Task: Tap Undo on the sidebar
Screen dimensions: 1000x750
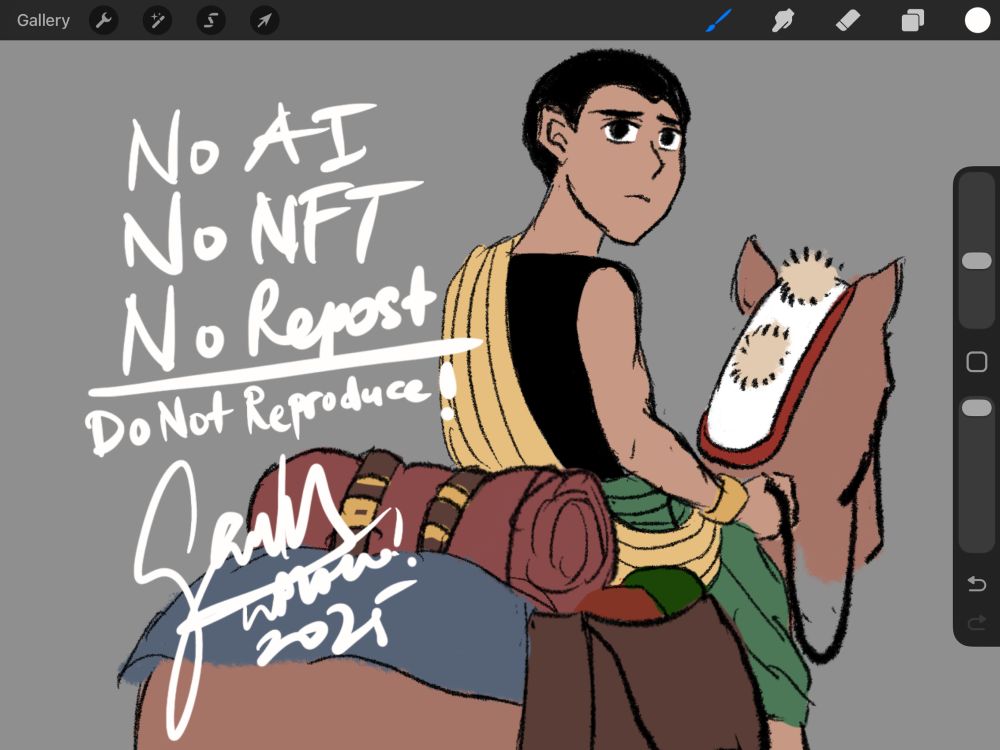Action: tap(976, 583)
